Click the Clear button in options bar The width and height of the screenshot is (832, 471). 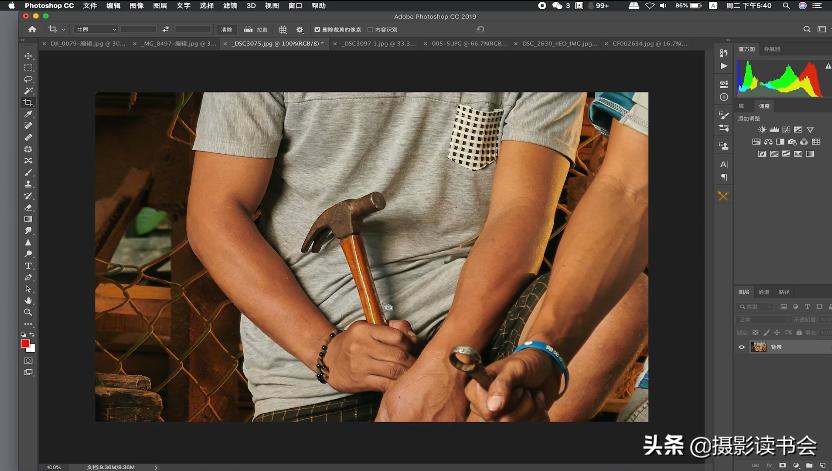(x=227, y=30)
